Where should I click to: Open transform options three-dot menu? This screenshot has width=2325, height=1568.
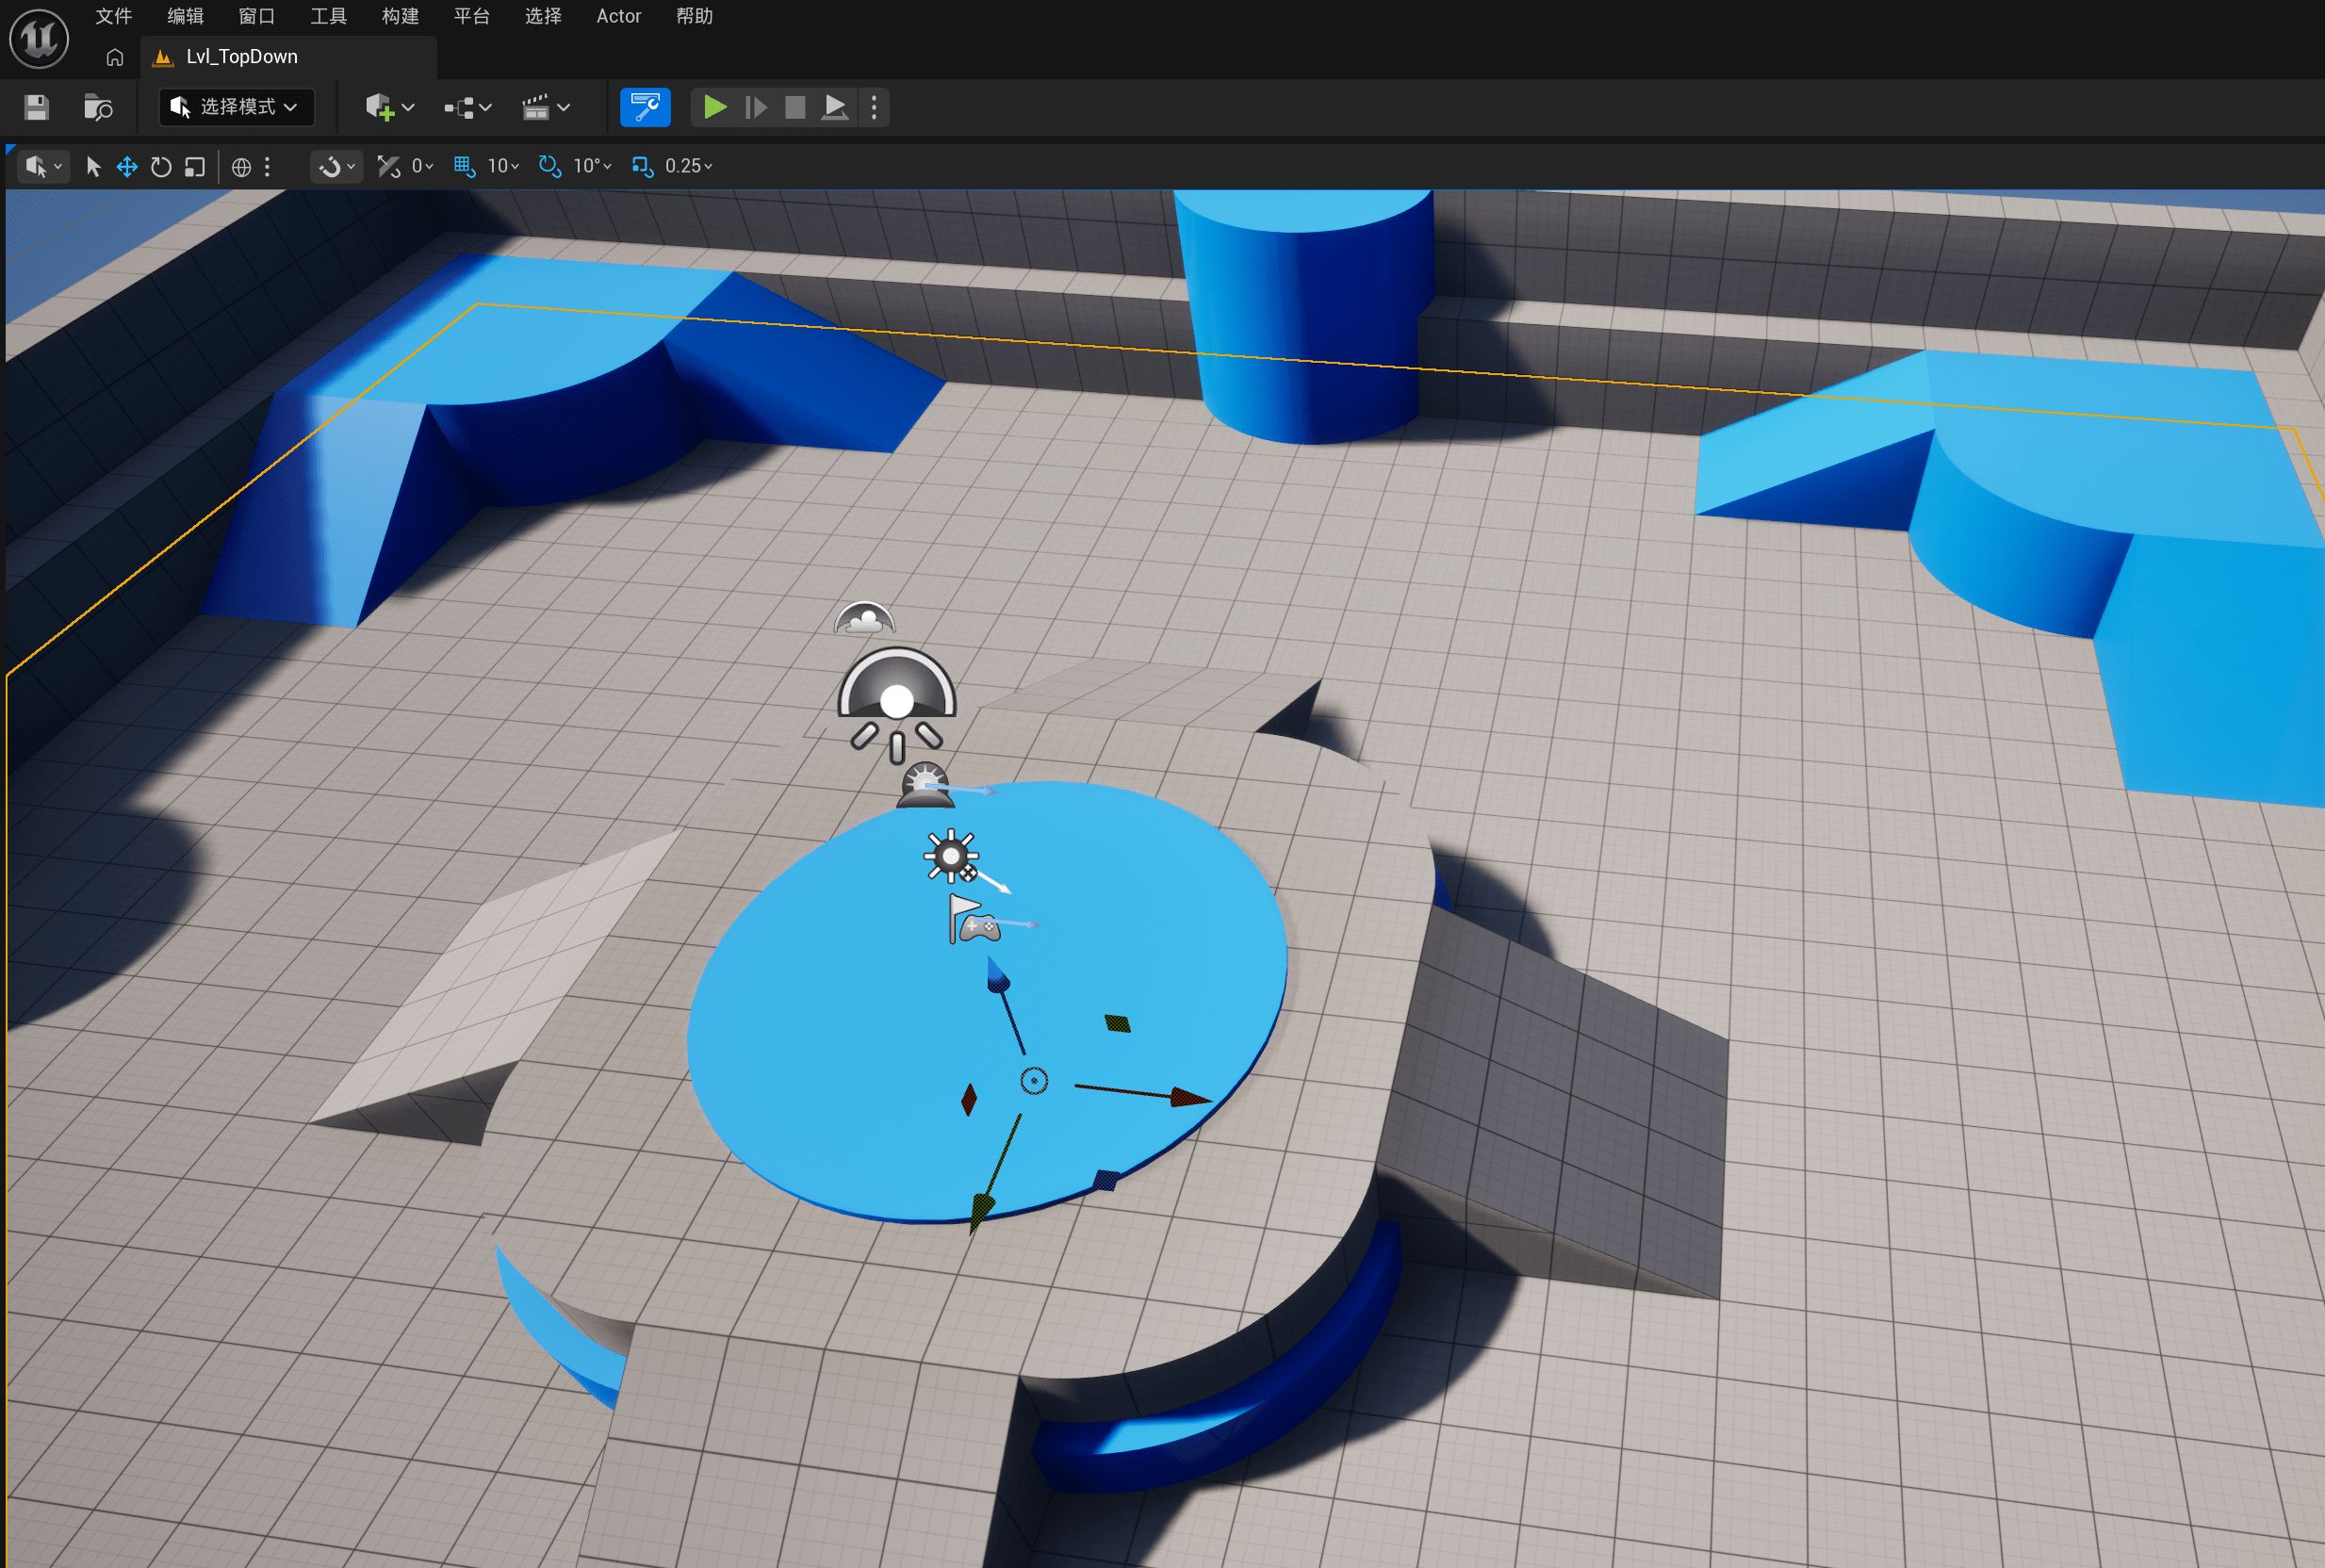(267, 167)
